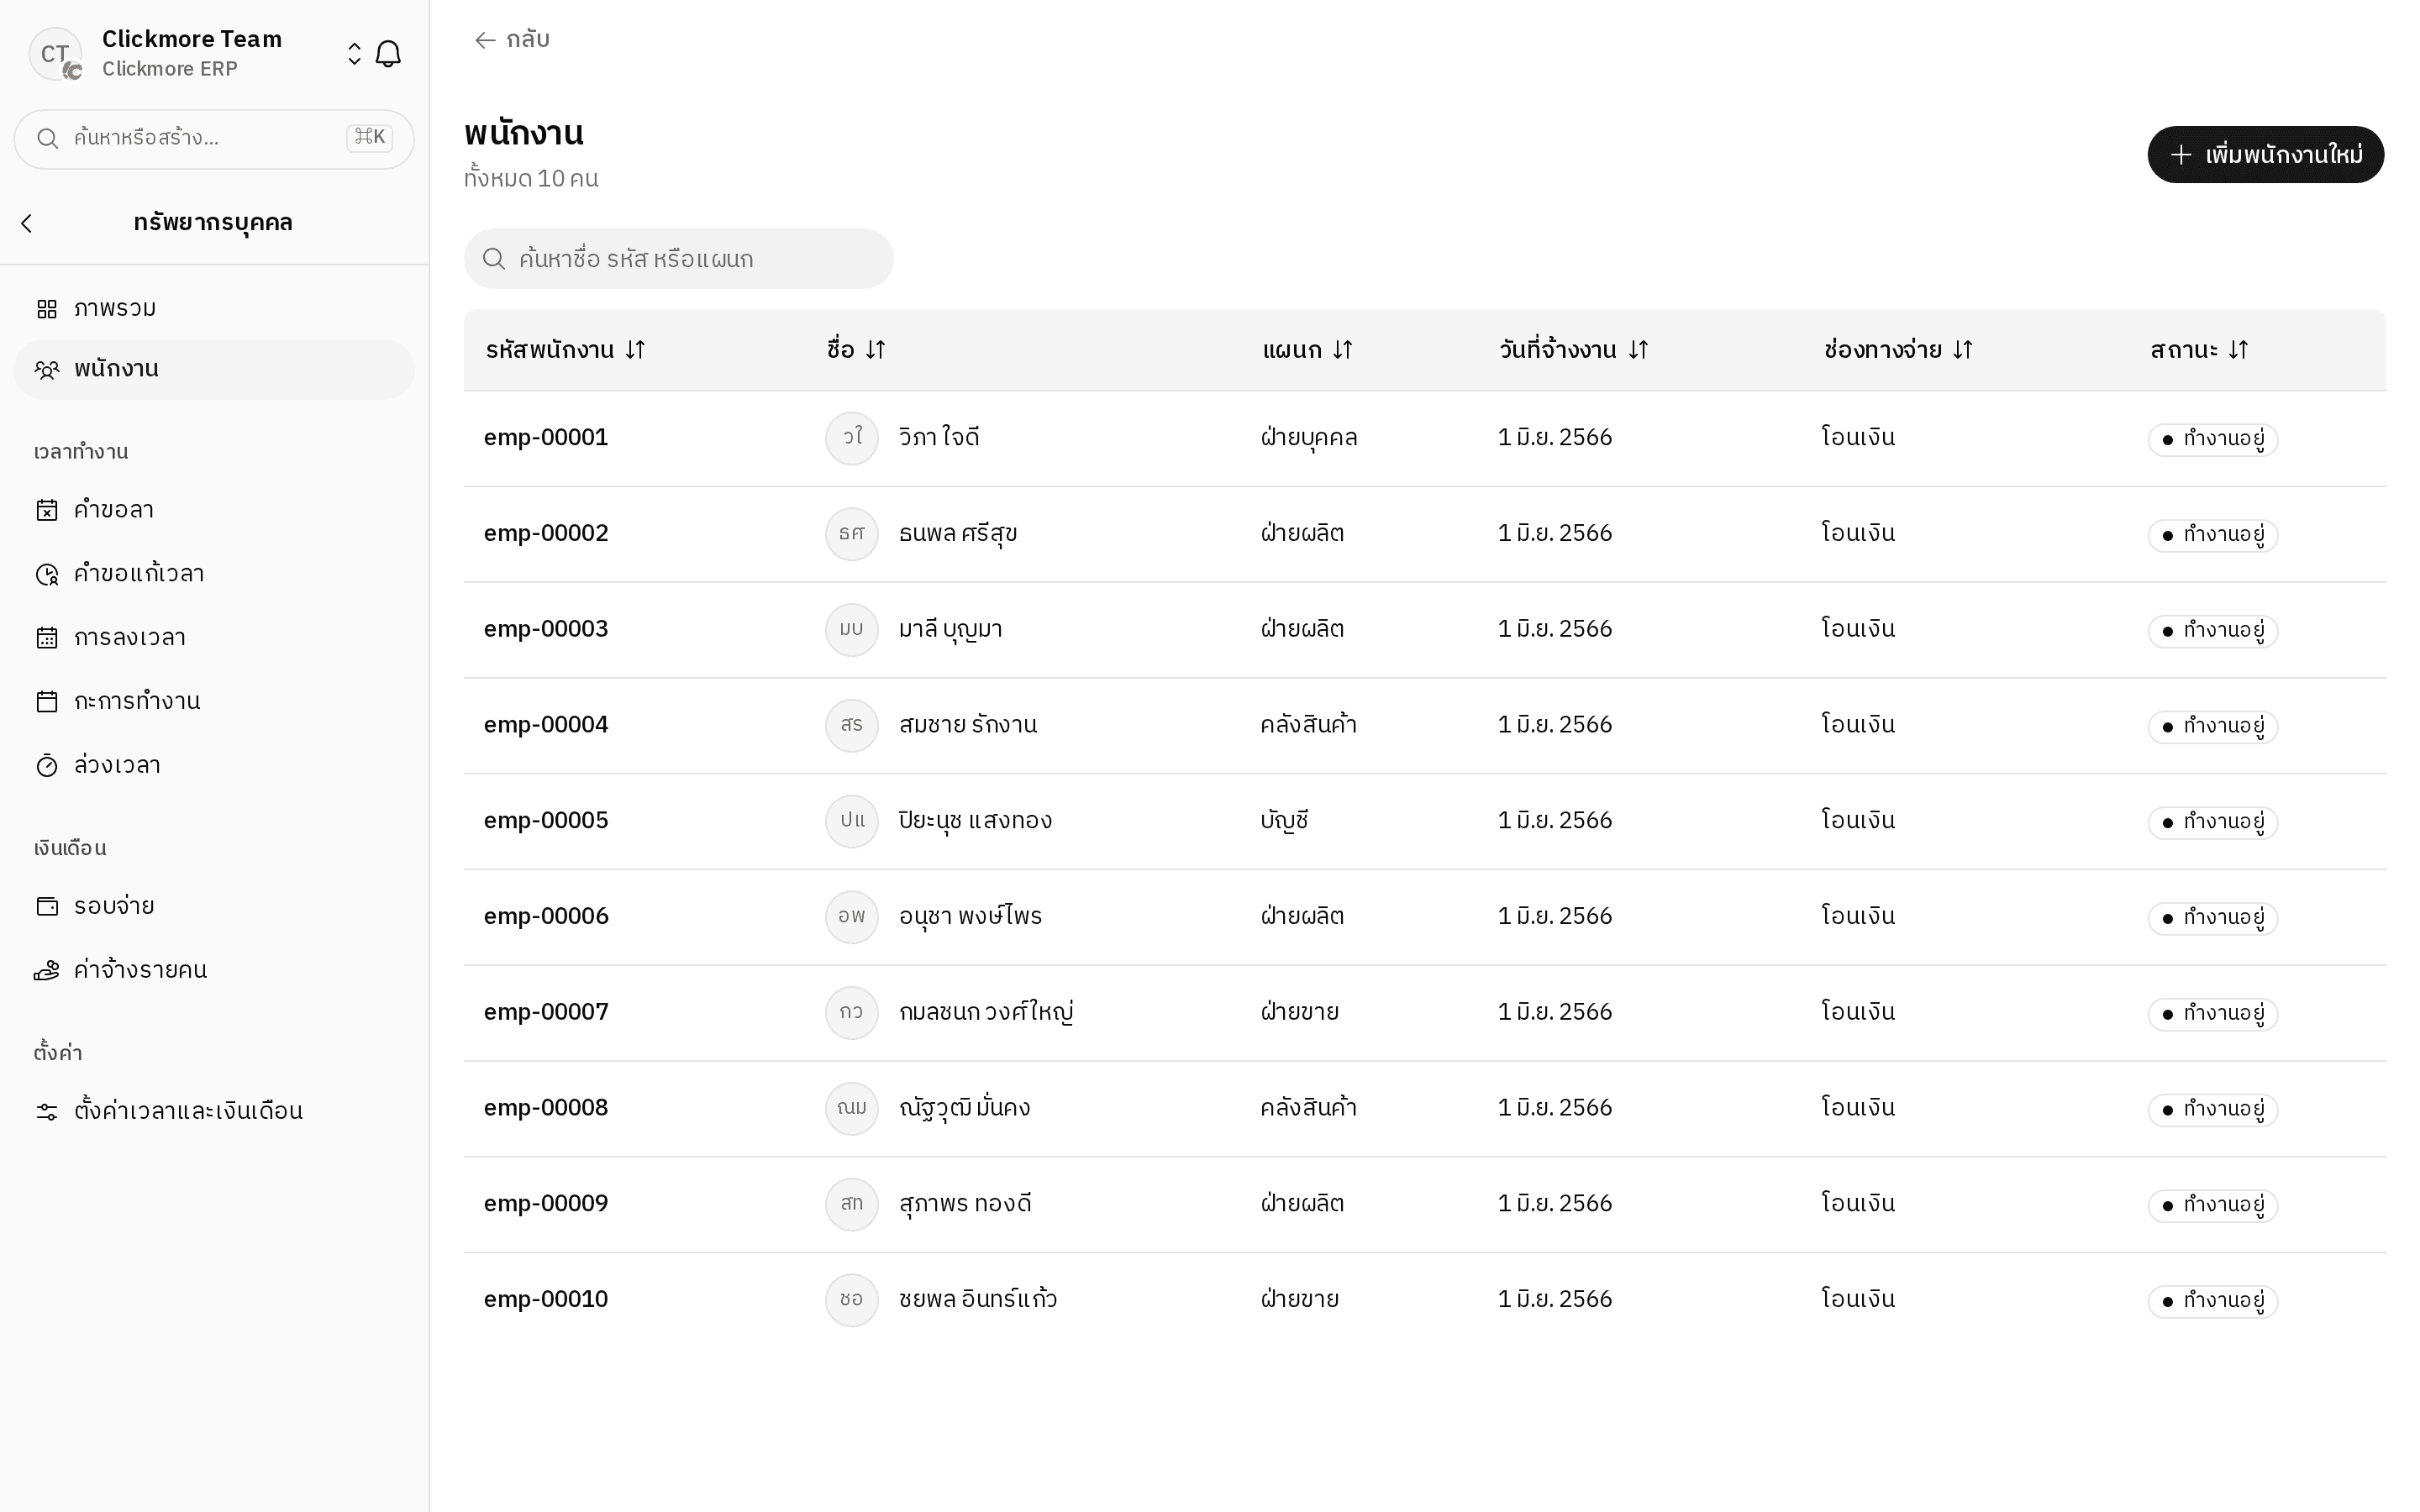The height and width of the screenshot is (1512, 2420).
Task: Click the ล่วงเวลา timer icon
Action: click(47, 766)
